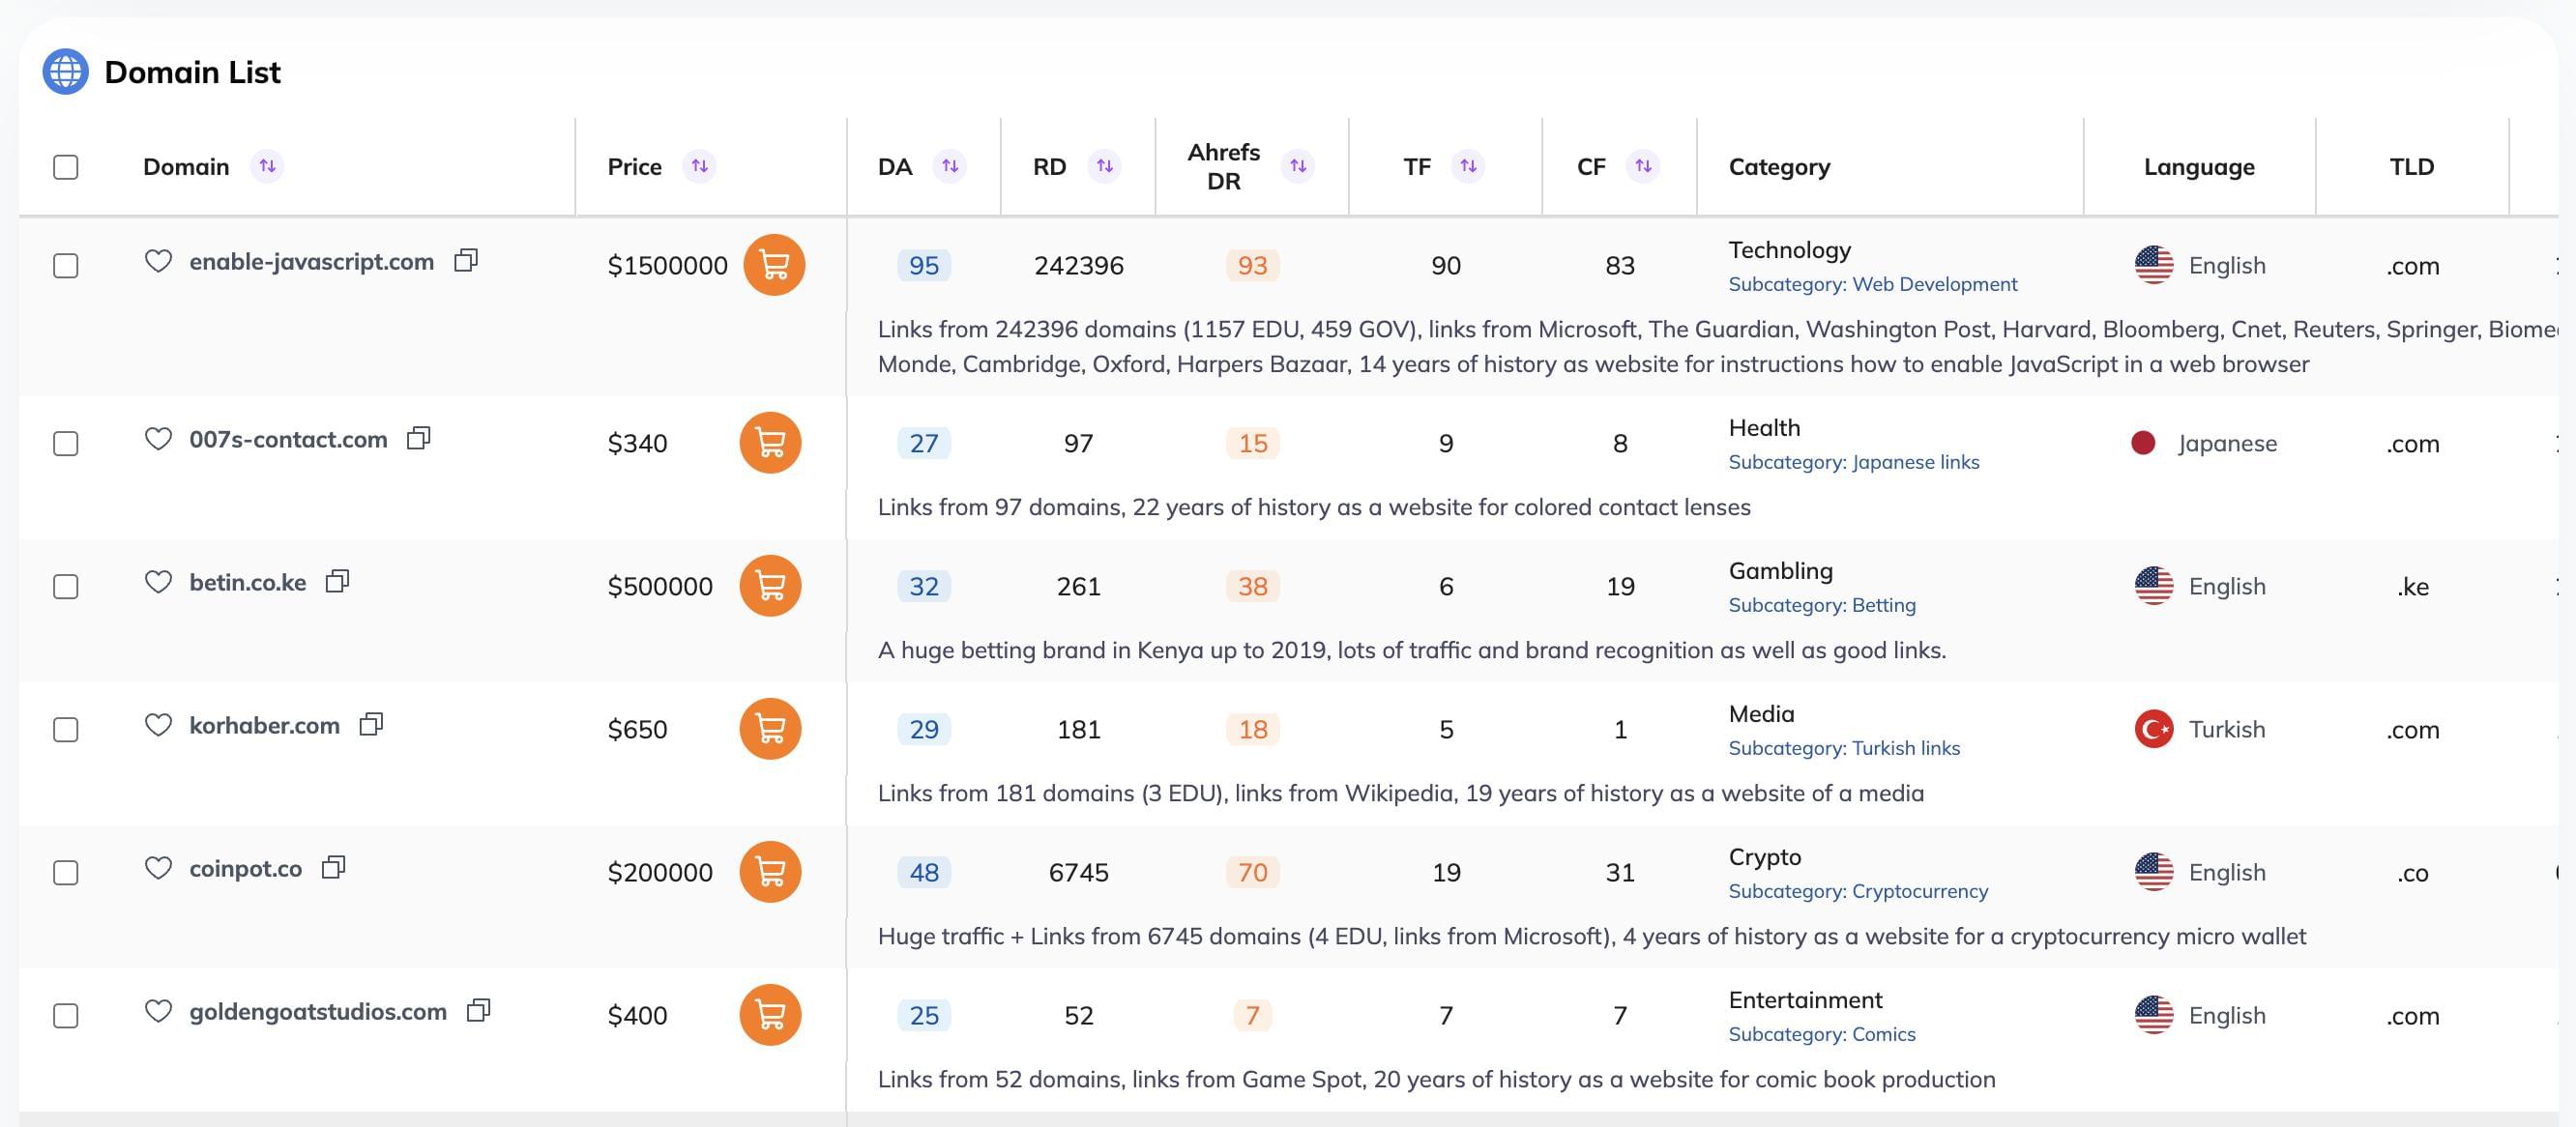Viewport: 2576px width, 1127px height.
Task: Click the Turkish language flag
Action: coord(2153,729)
